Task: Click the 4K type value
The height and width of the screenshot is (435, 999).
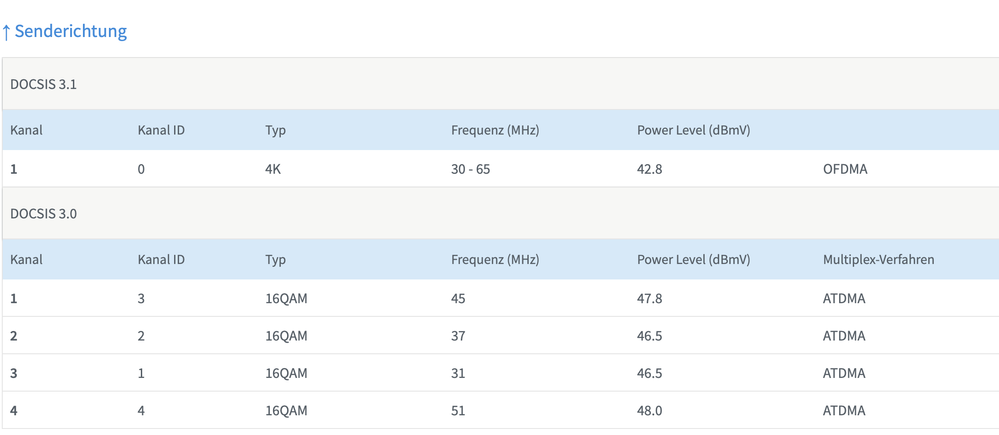Action: pos(273,169)
